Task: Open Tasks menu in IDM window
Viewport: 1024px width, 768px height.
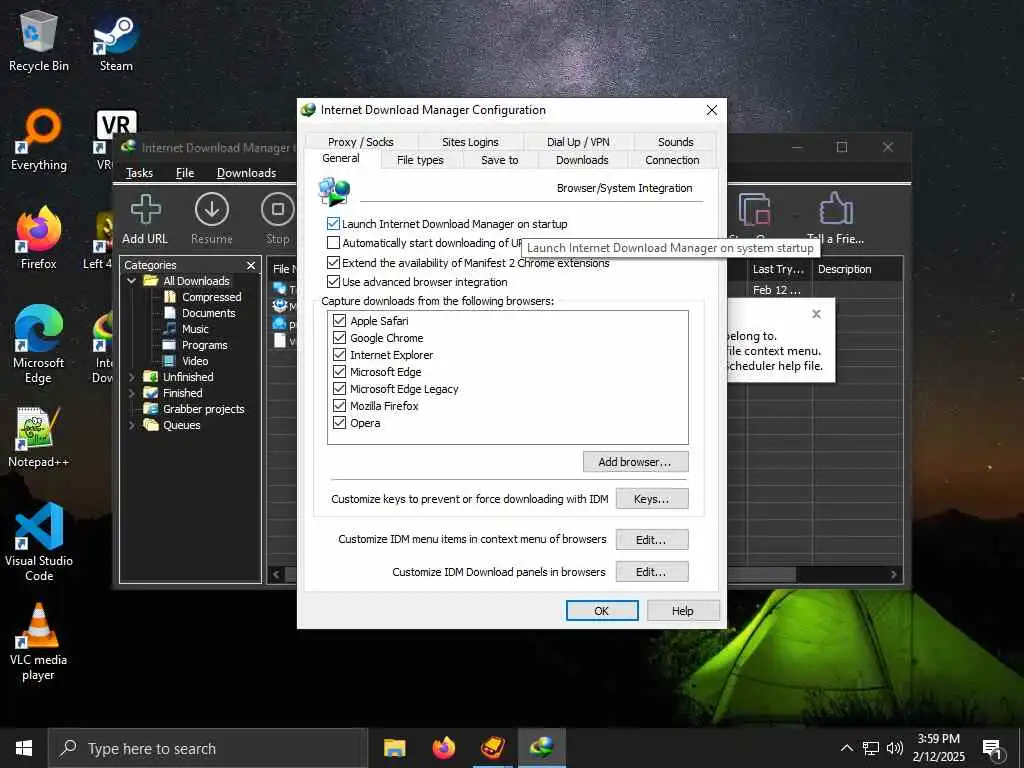Action: point(139,173)
